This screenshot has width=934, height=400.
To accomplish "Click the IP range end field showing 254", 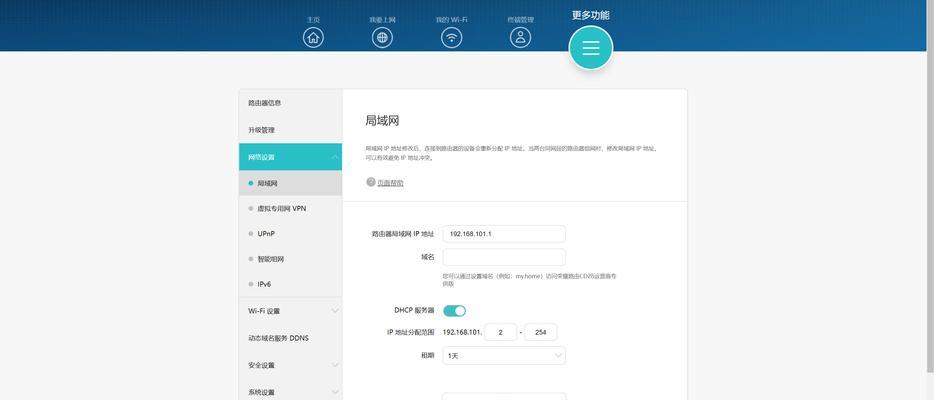I will pos(540,332).
